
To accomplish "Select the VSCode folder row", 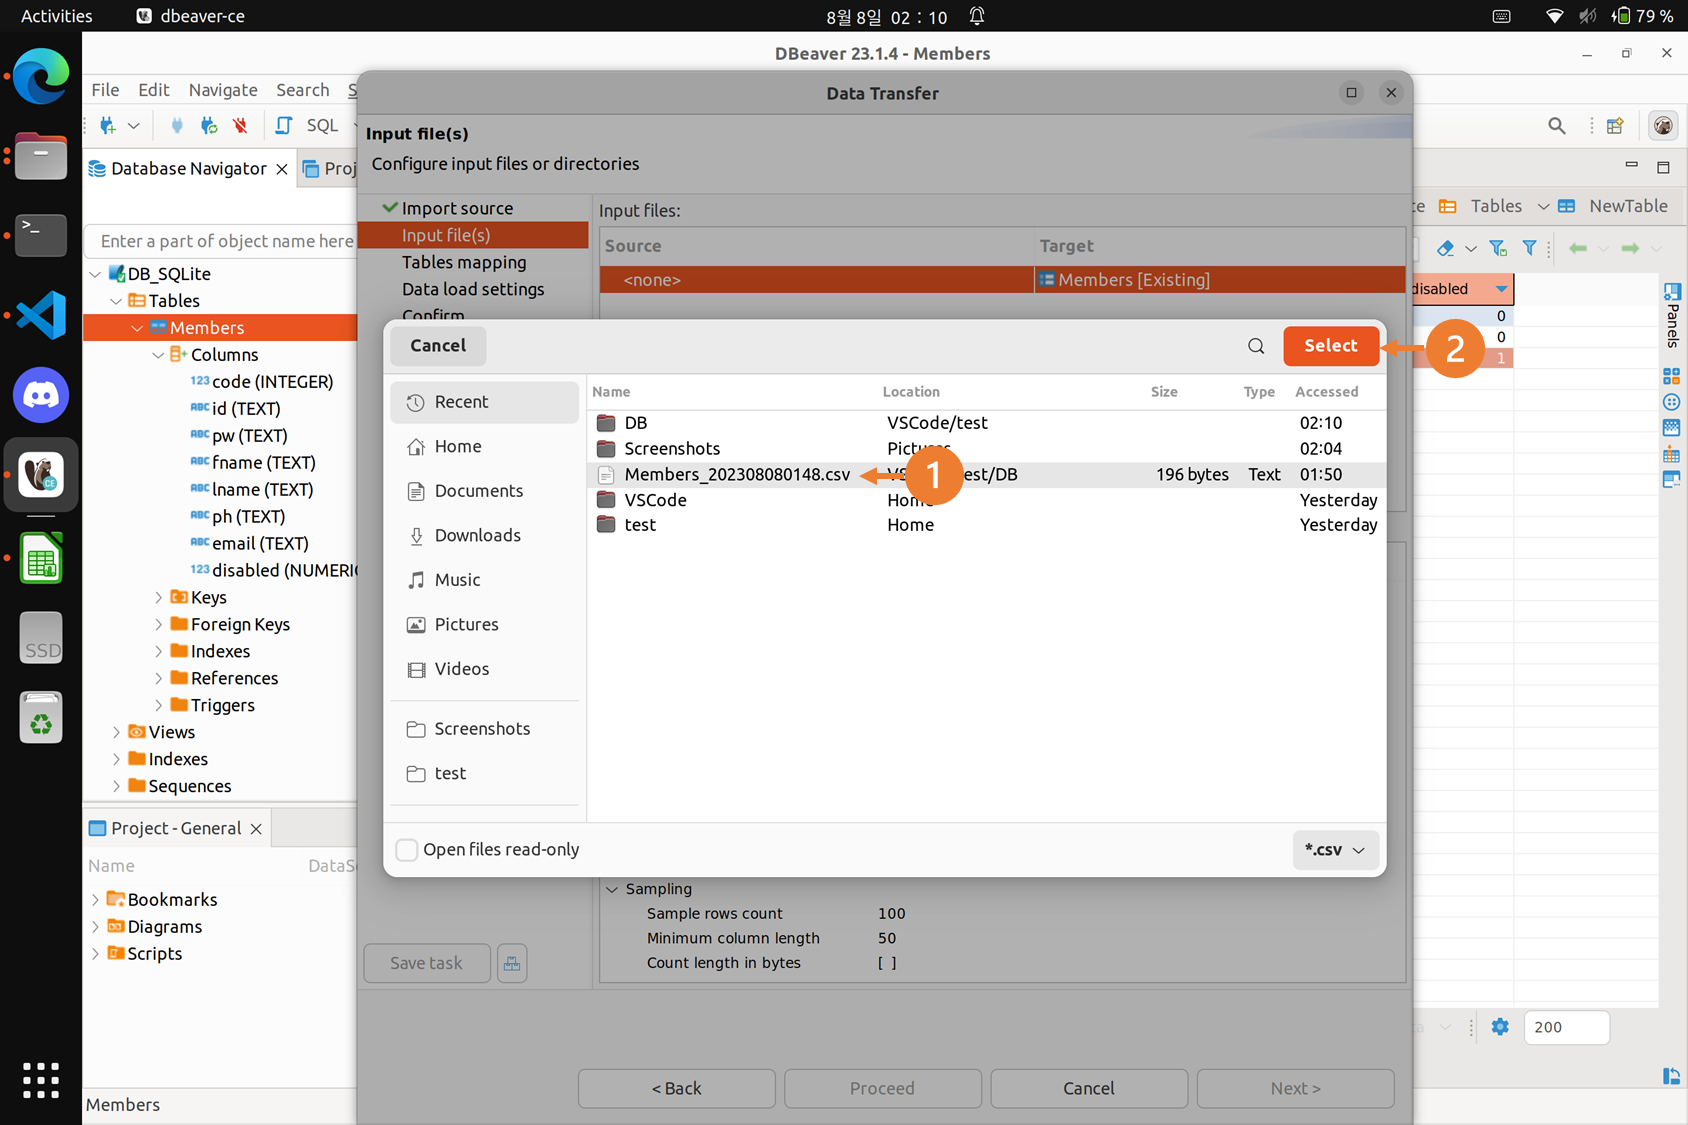I will 988,500.
